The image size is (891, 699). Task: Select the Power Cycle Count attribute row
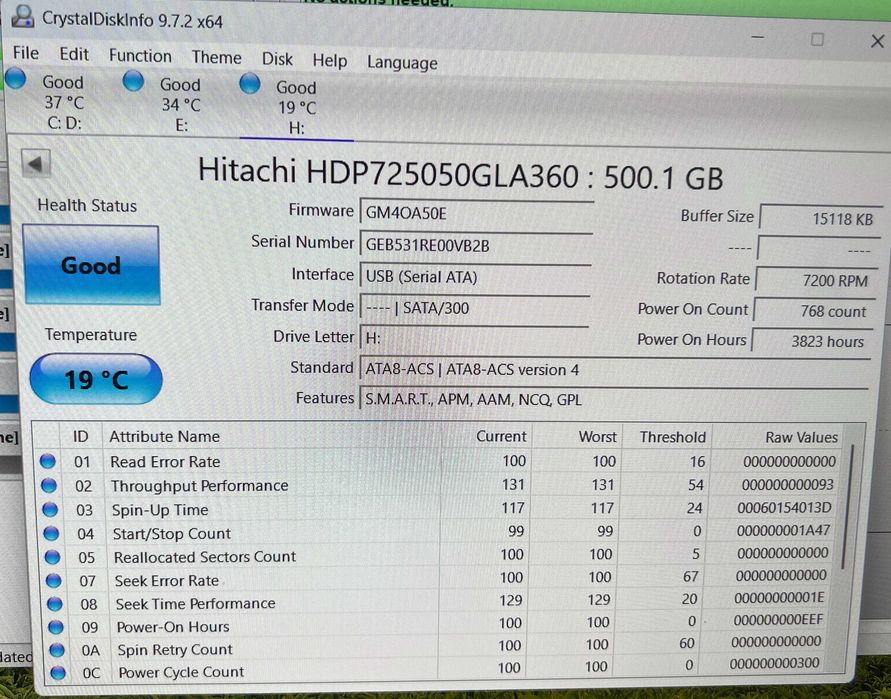[x=438, y=669]
